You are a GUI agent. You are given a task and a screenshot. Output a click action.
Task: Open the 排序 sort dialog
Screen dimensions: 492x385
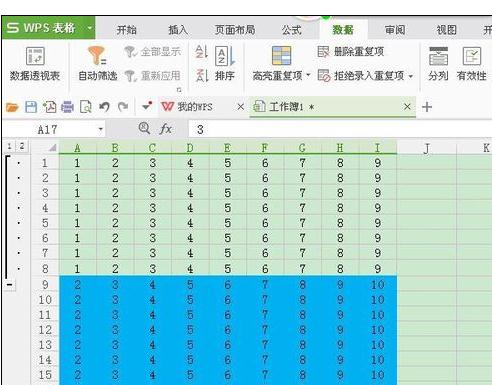click(225, 64)
